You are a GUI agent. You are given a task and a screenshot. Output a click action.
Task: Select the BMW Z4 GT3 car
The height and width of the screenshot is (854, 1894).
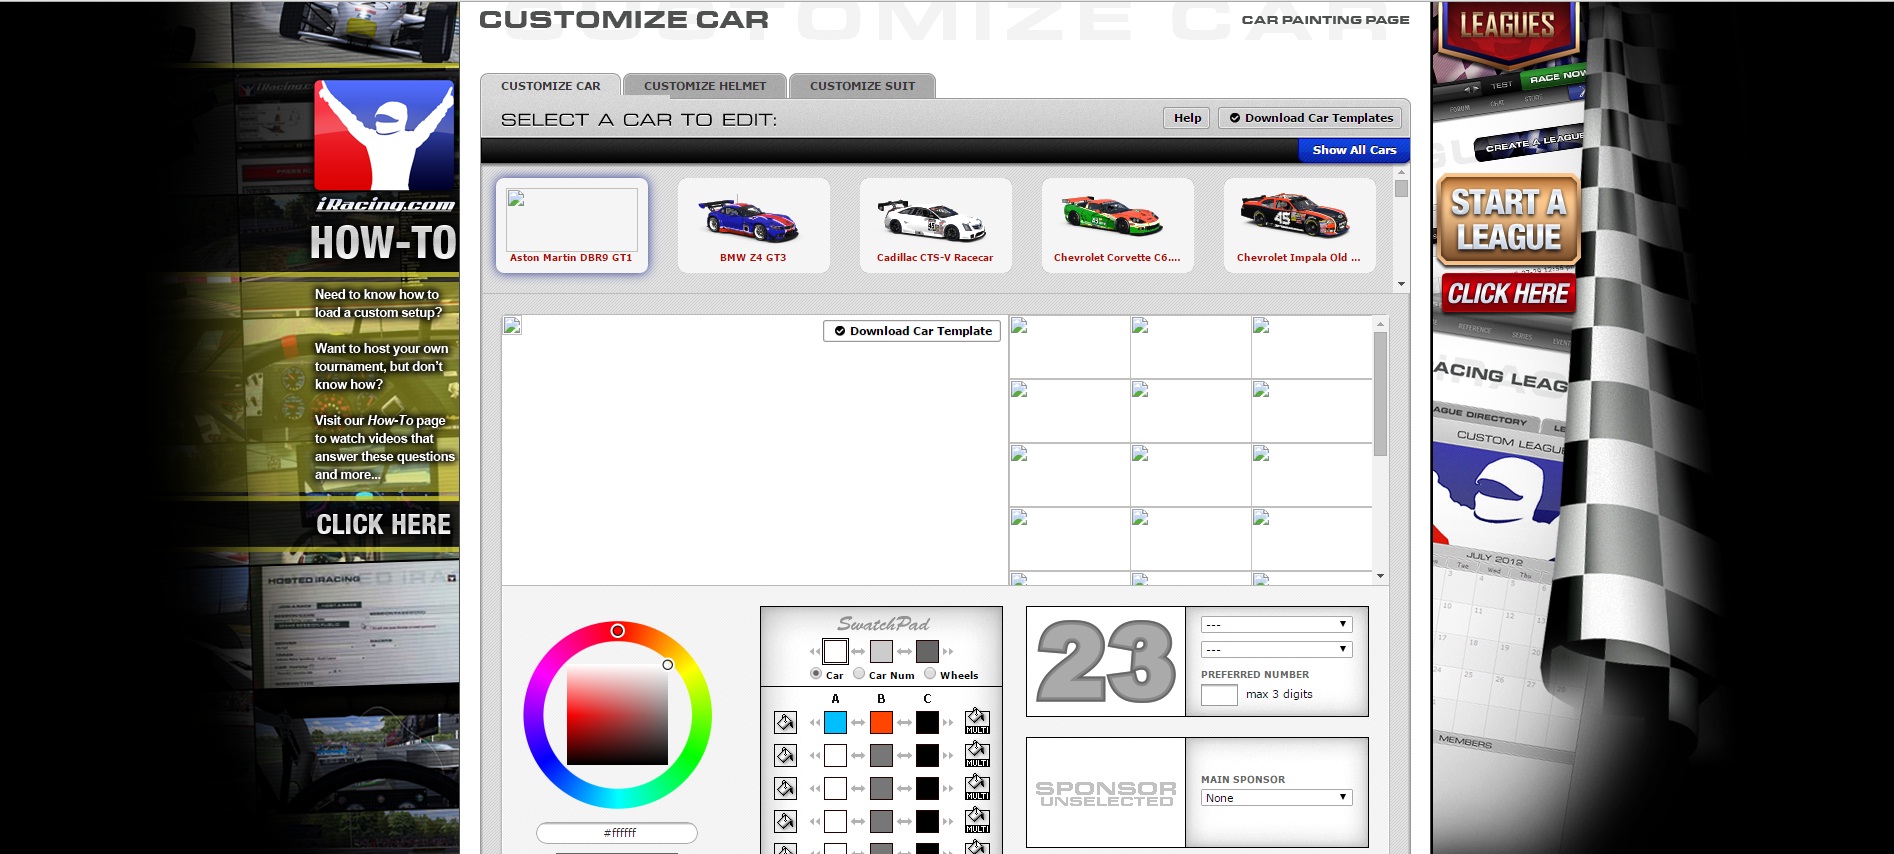click(754, 225)
